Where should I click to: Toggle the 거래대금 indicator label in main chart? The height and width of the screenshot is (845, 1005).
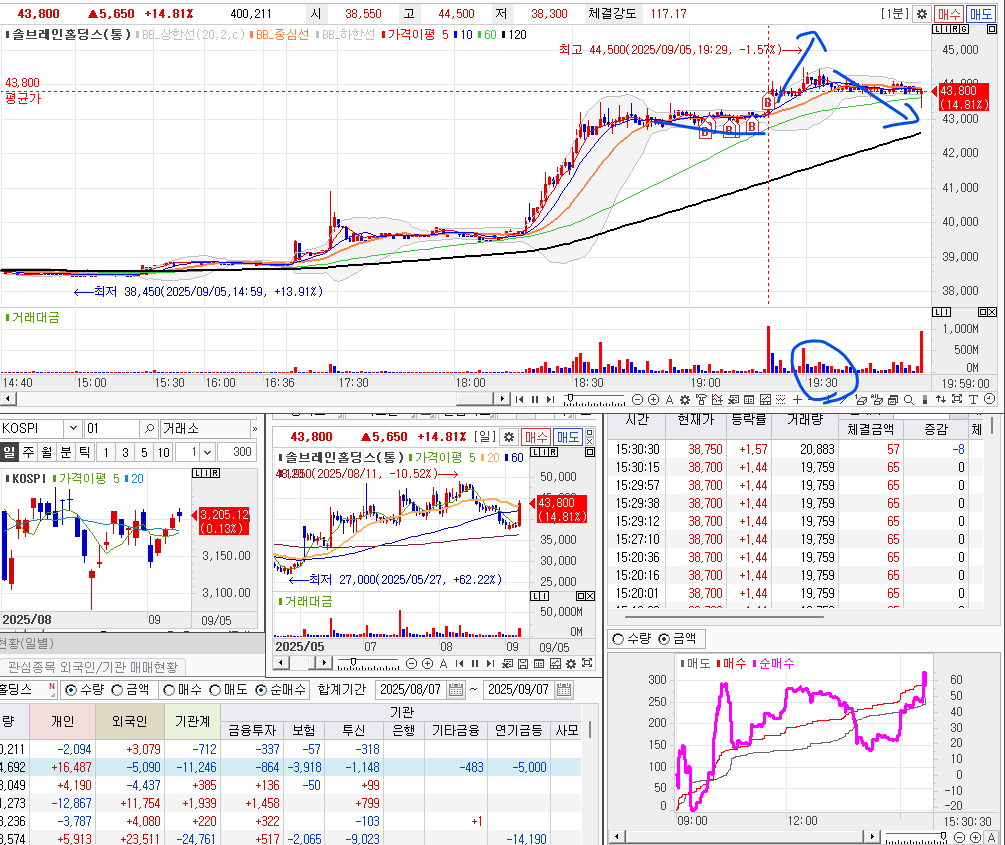click(x=33, y=317)
